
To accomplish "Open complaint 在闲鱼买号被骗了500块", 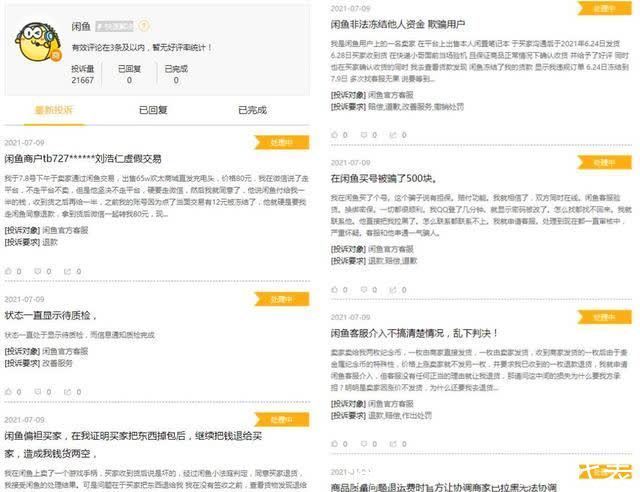I will (384, 179).
